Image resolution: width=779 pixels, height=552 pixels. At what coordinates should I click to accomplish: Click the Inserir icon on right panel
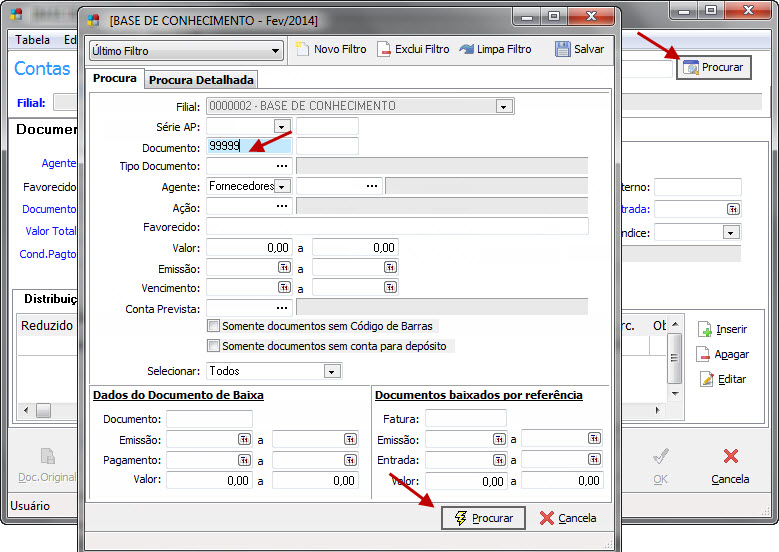point(705,329)
